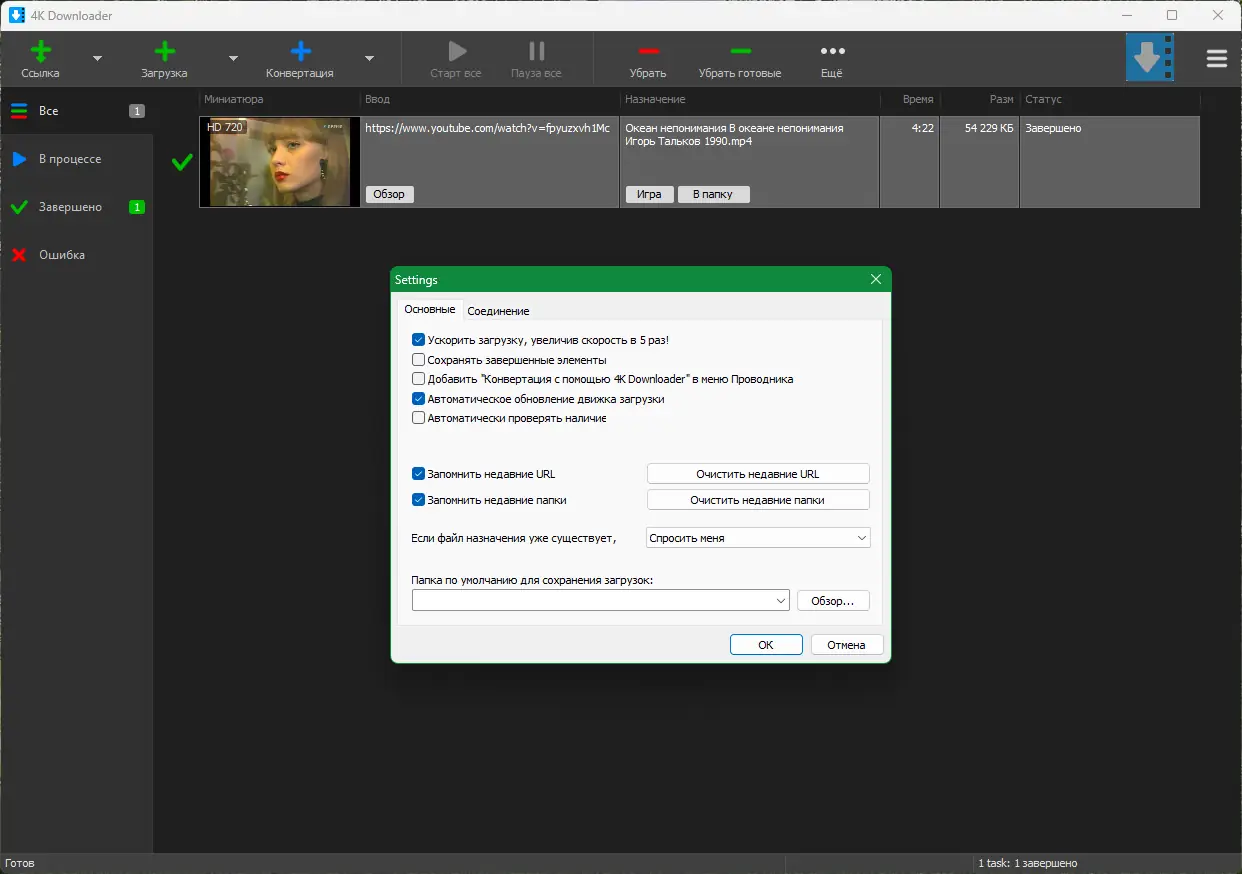Select the Завершено sidebar filter
The image size is (1242, 874).
pos(76,207)
